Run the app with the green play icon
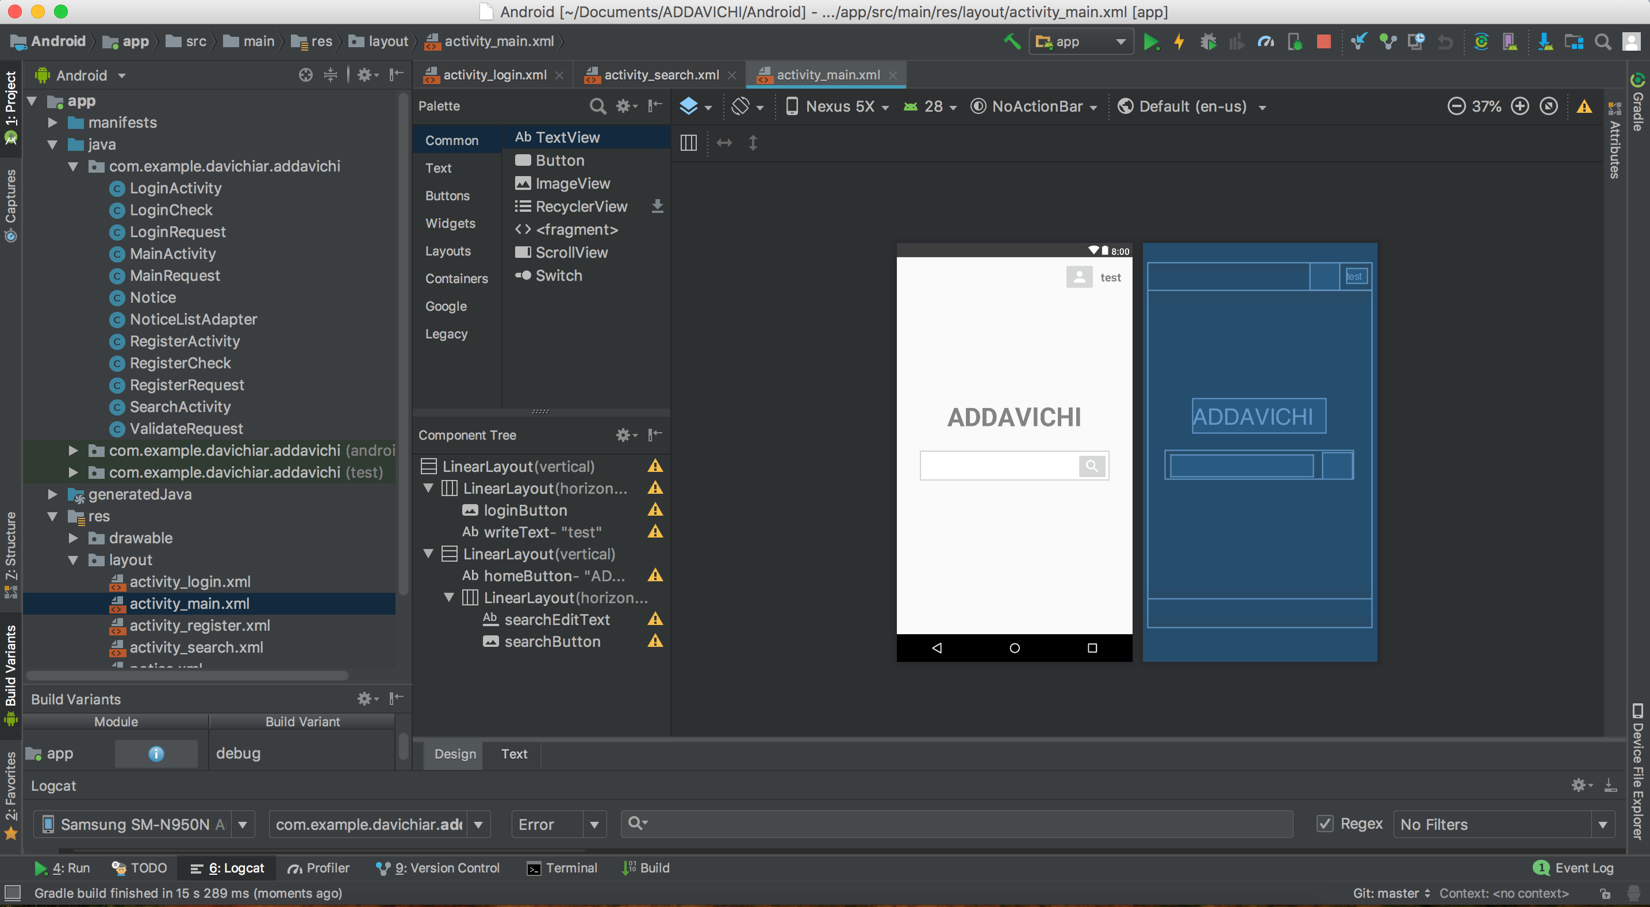 (1150, 42)
